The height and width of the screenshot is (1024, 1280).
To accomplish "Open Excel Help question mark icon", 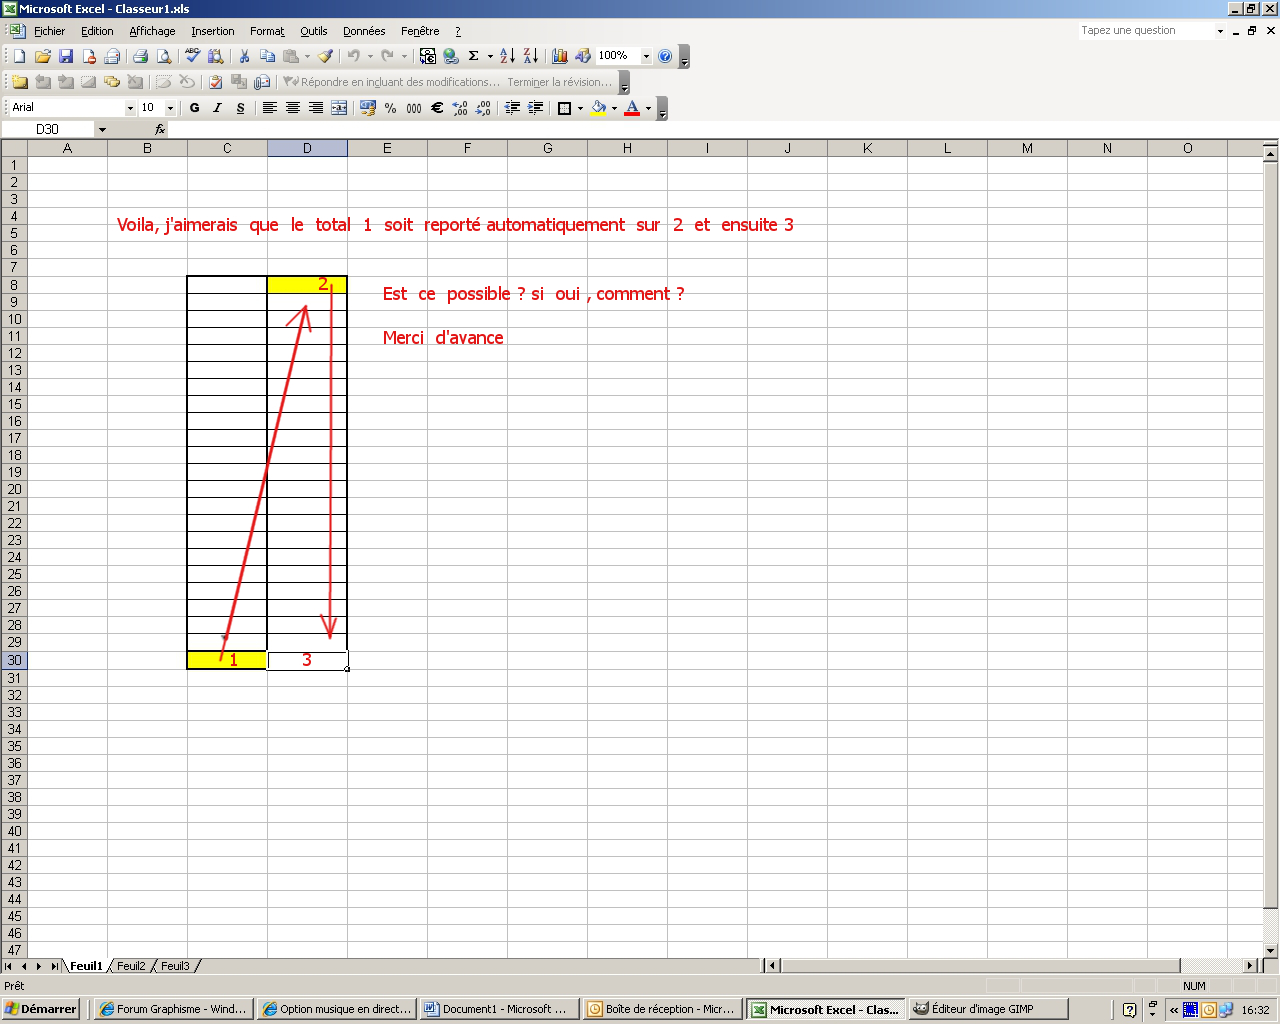I will point(665,56).
